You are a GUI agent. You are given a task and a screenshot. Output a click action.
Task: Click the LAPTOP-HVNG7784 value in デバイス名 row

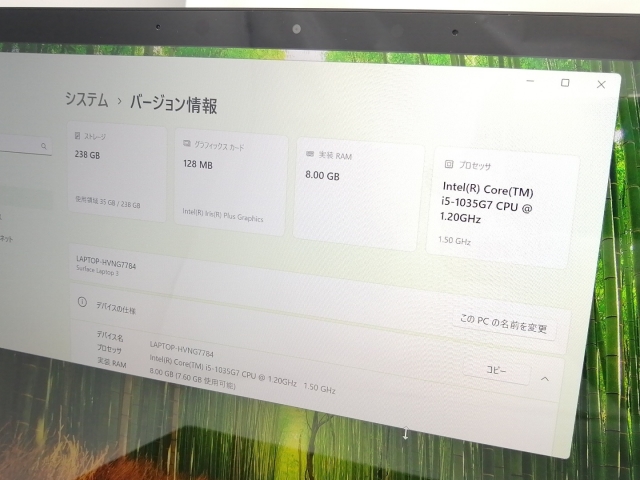182,349
